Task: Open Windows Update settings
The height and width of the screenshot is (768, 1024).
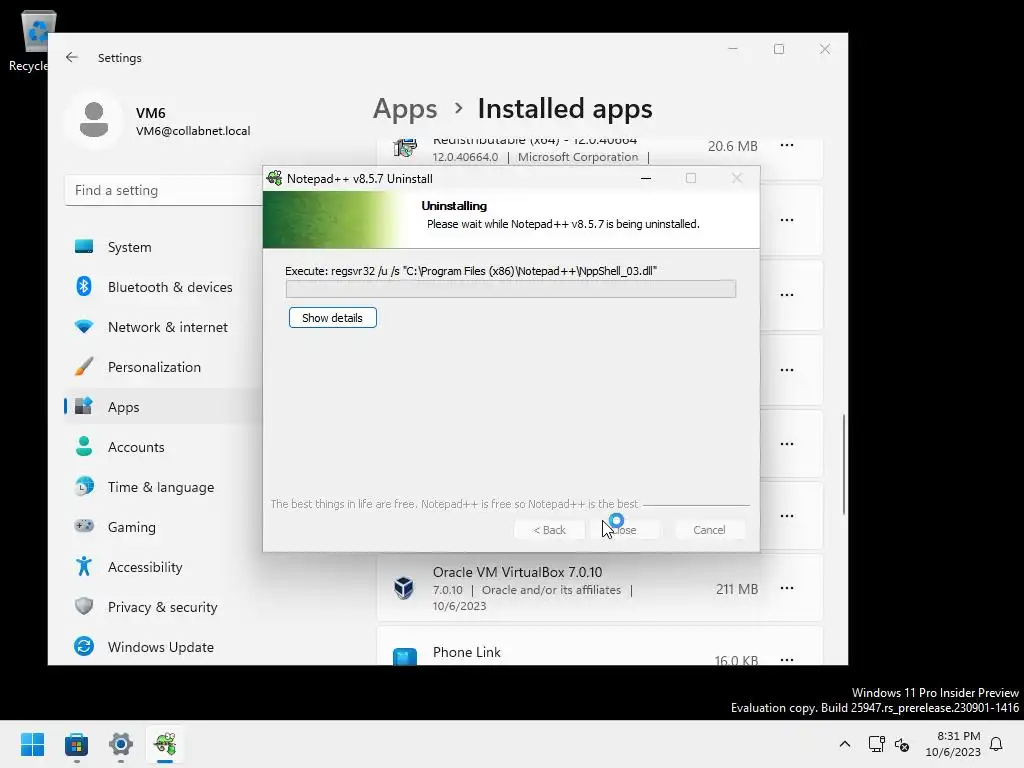Action: [x=163, y=647]
